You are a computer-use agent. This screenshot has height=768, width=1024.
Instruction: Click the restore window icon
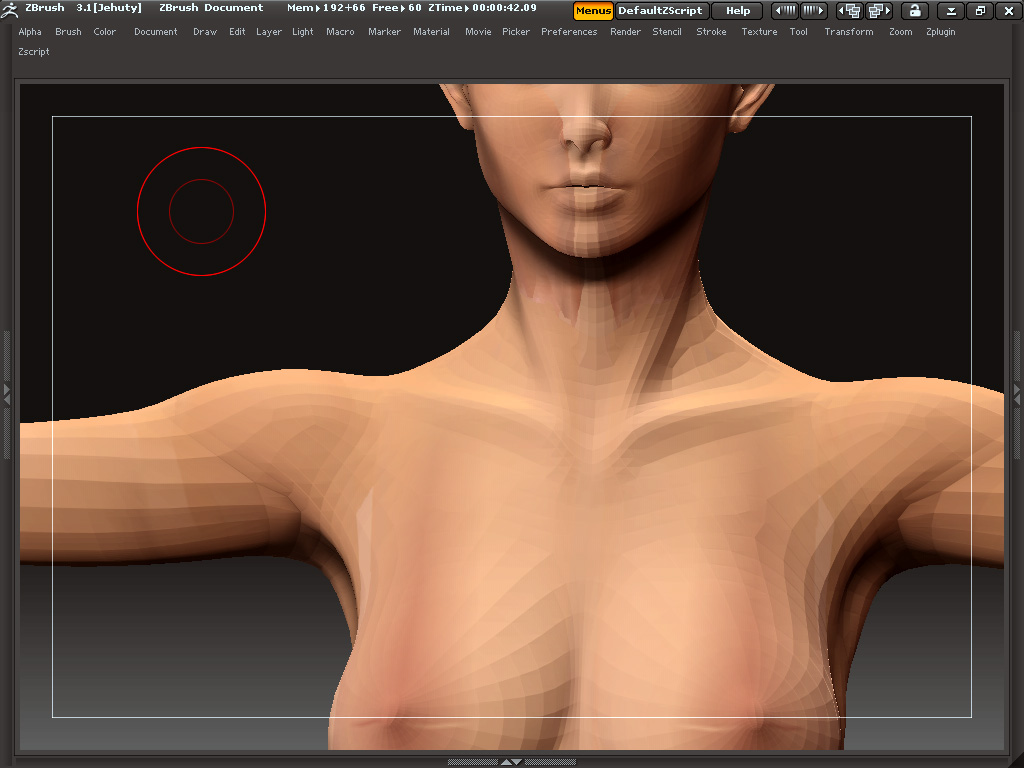[979, 11]
